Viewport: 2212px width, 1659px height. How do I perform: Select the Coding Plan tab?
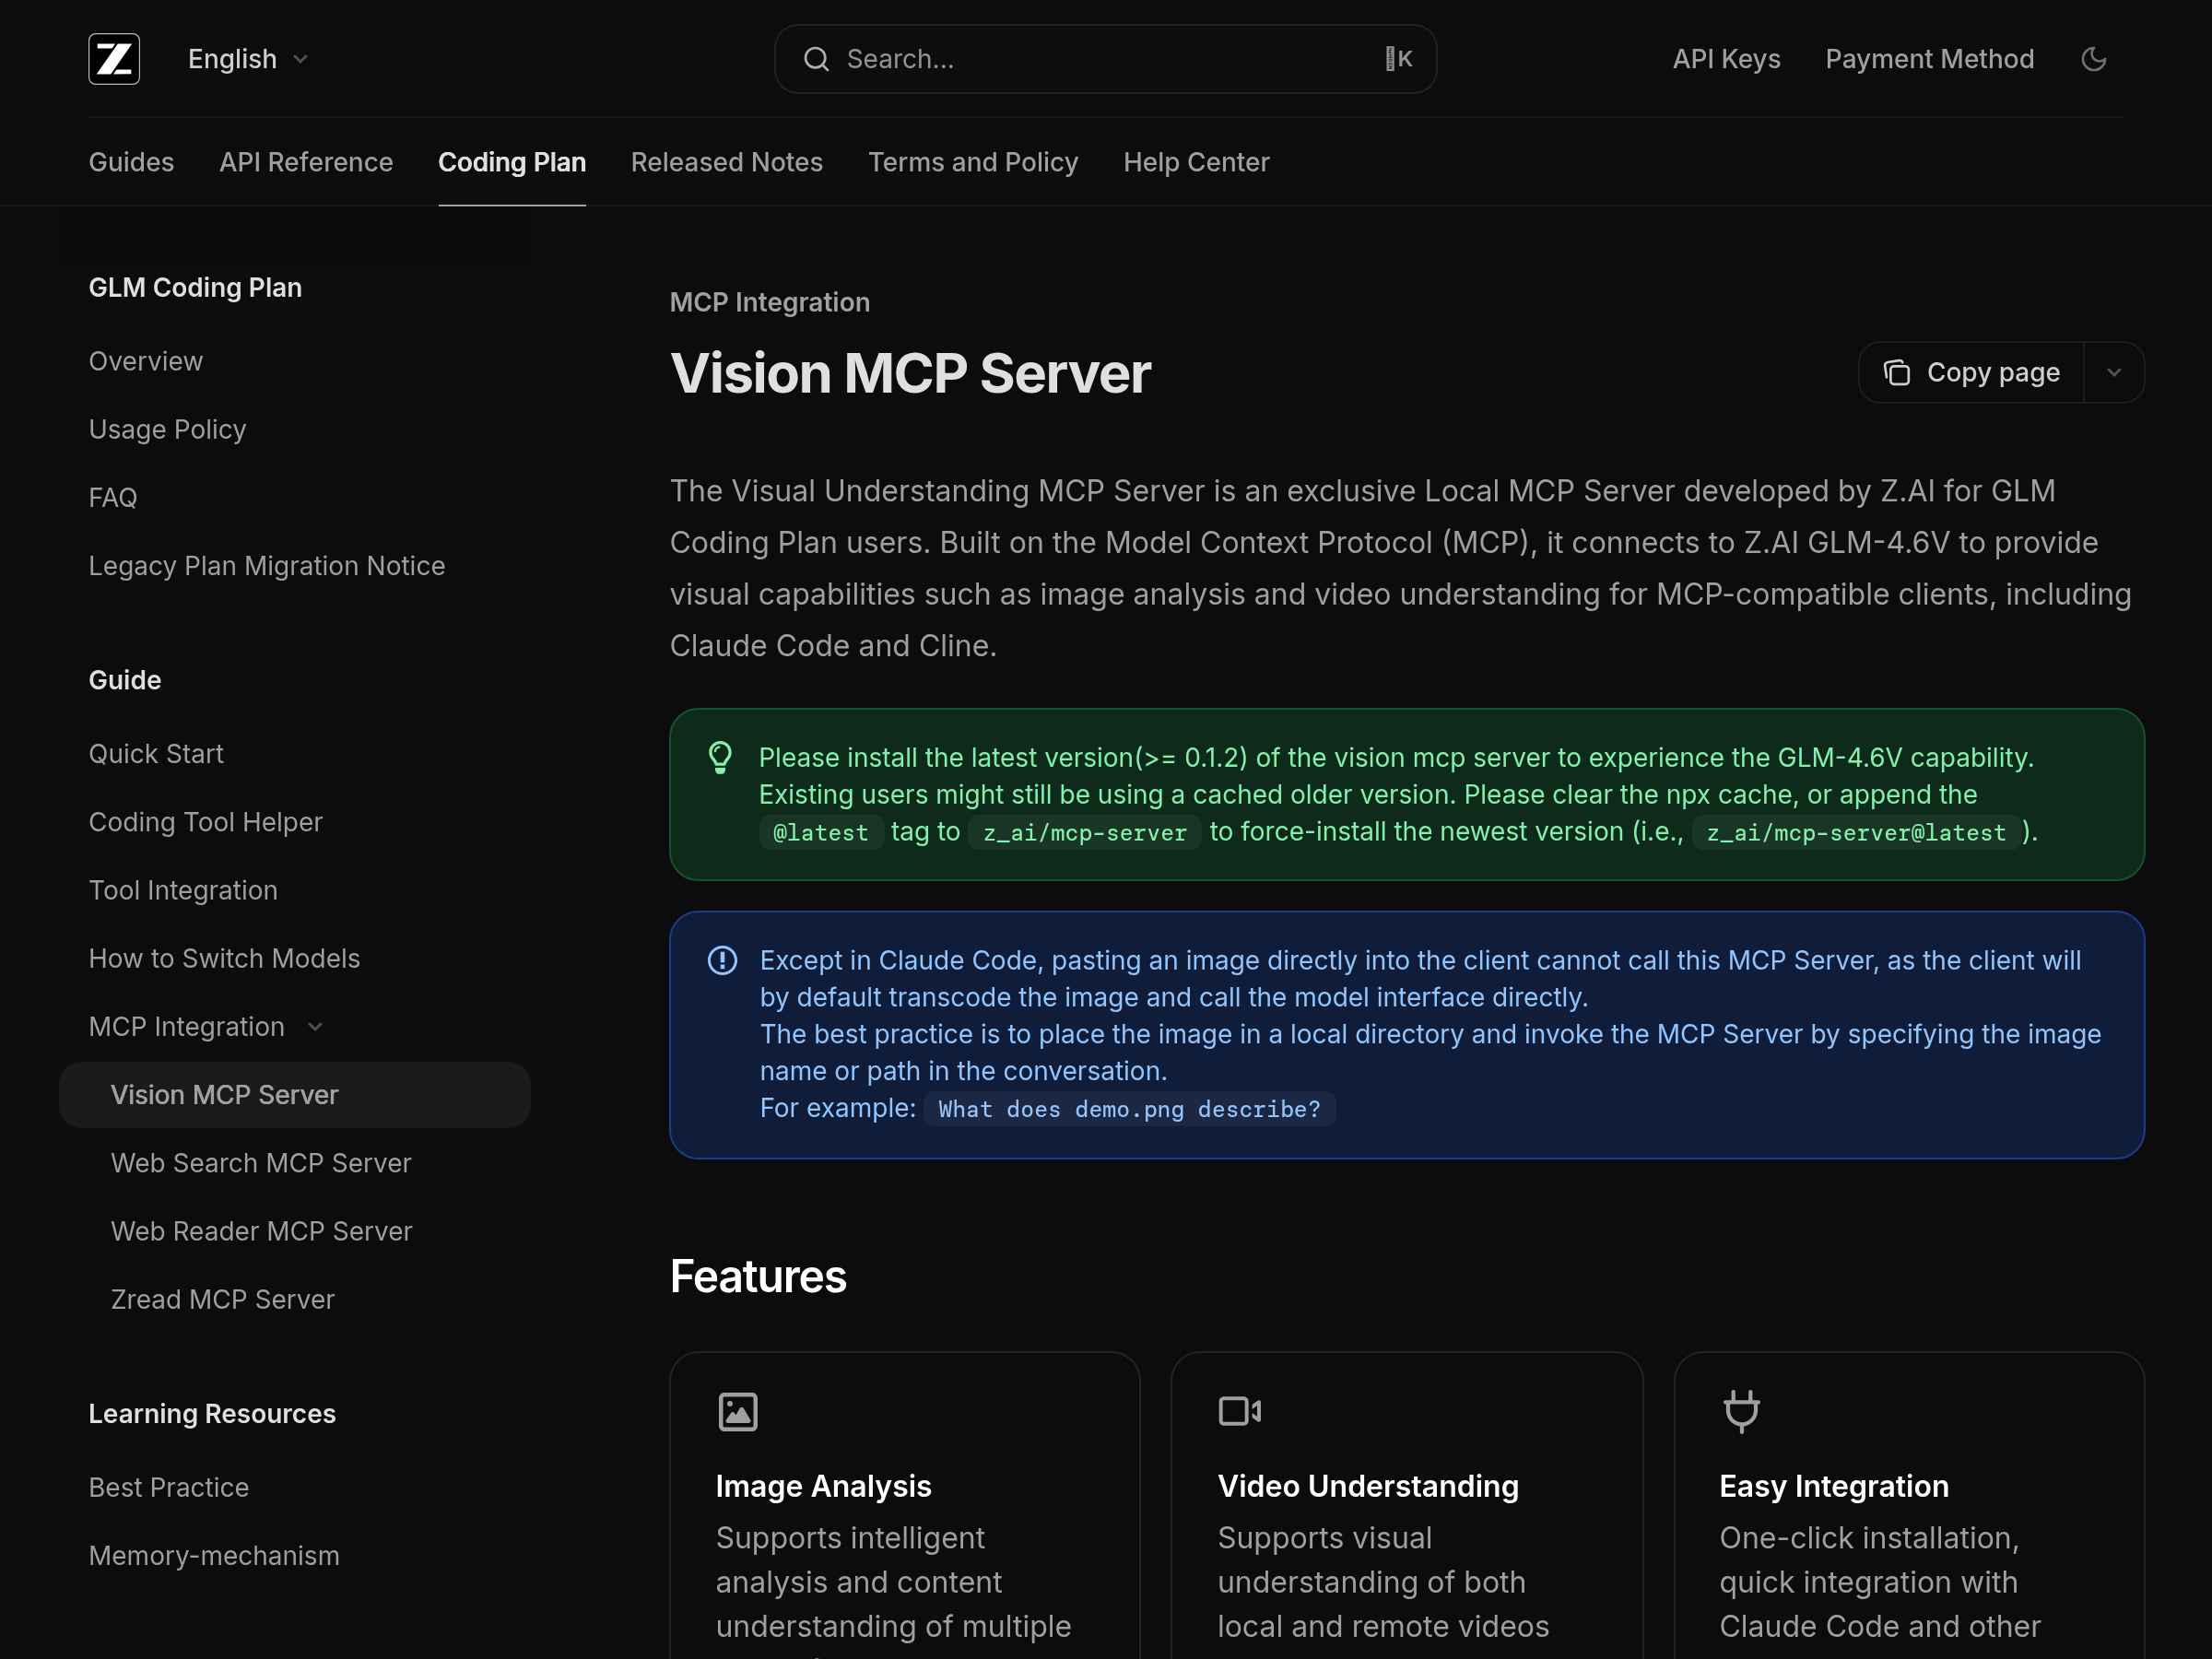coord(512,162)
